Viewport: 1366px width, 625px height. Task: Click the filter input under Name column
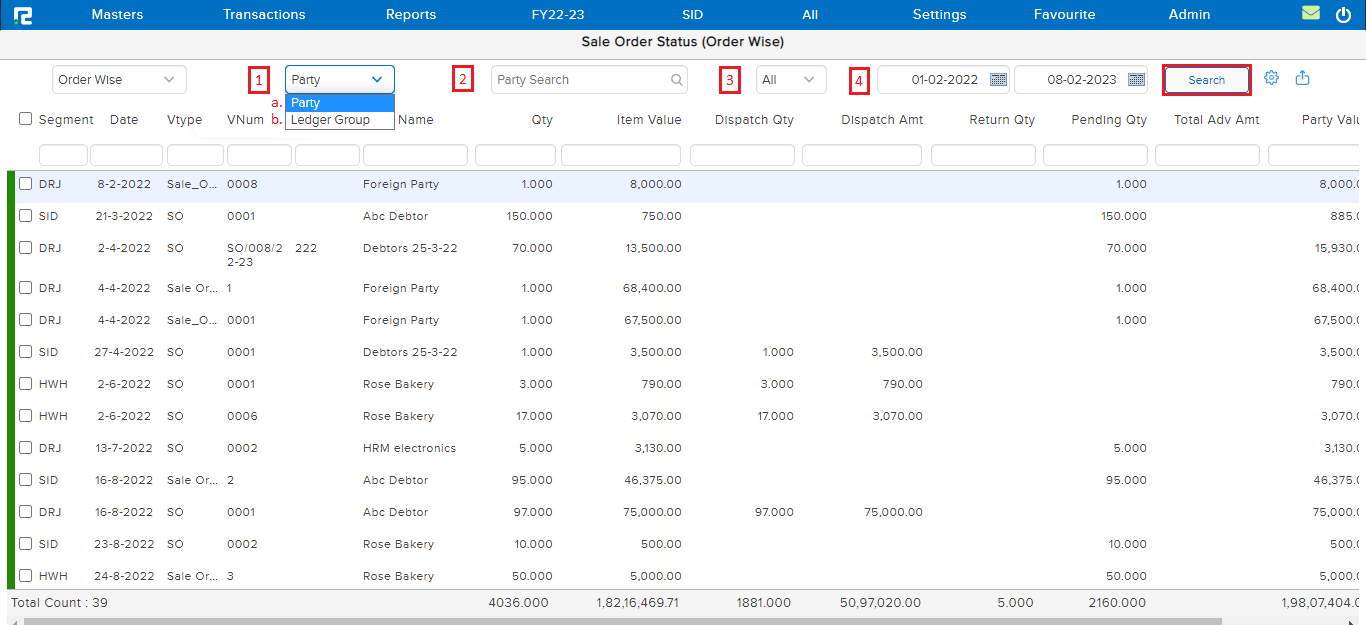point(414,154)
